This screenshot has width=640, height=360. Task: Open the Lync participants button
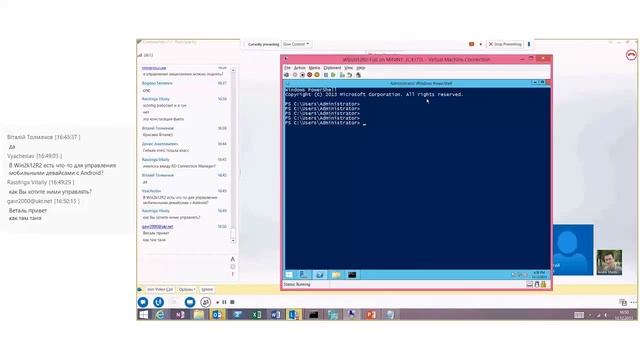[205, 302]
